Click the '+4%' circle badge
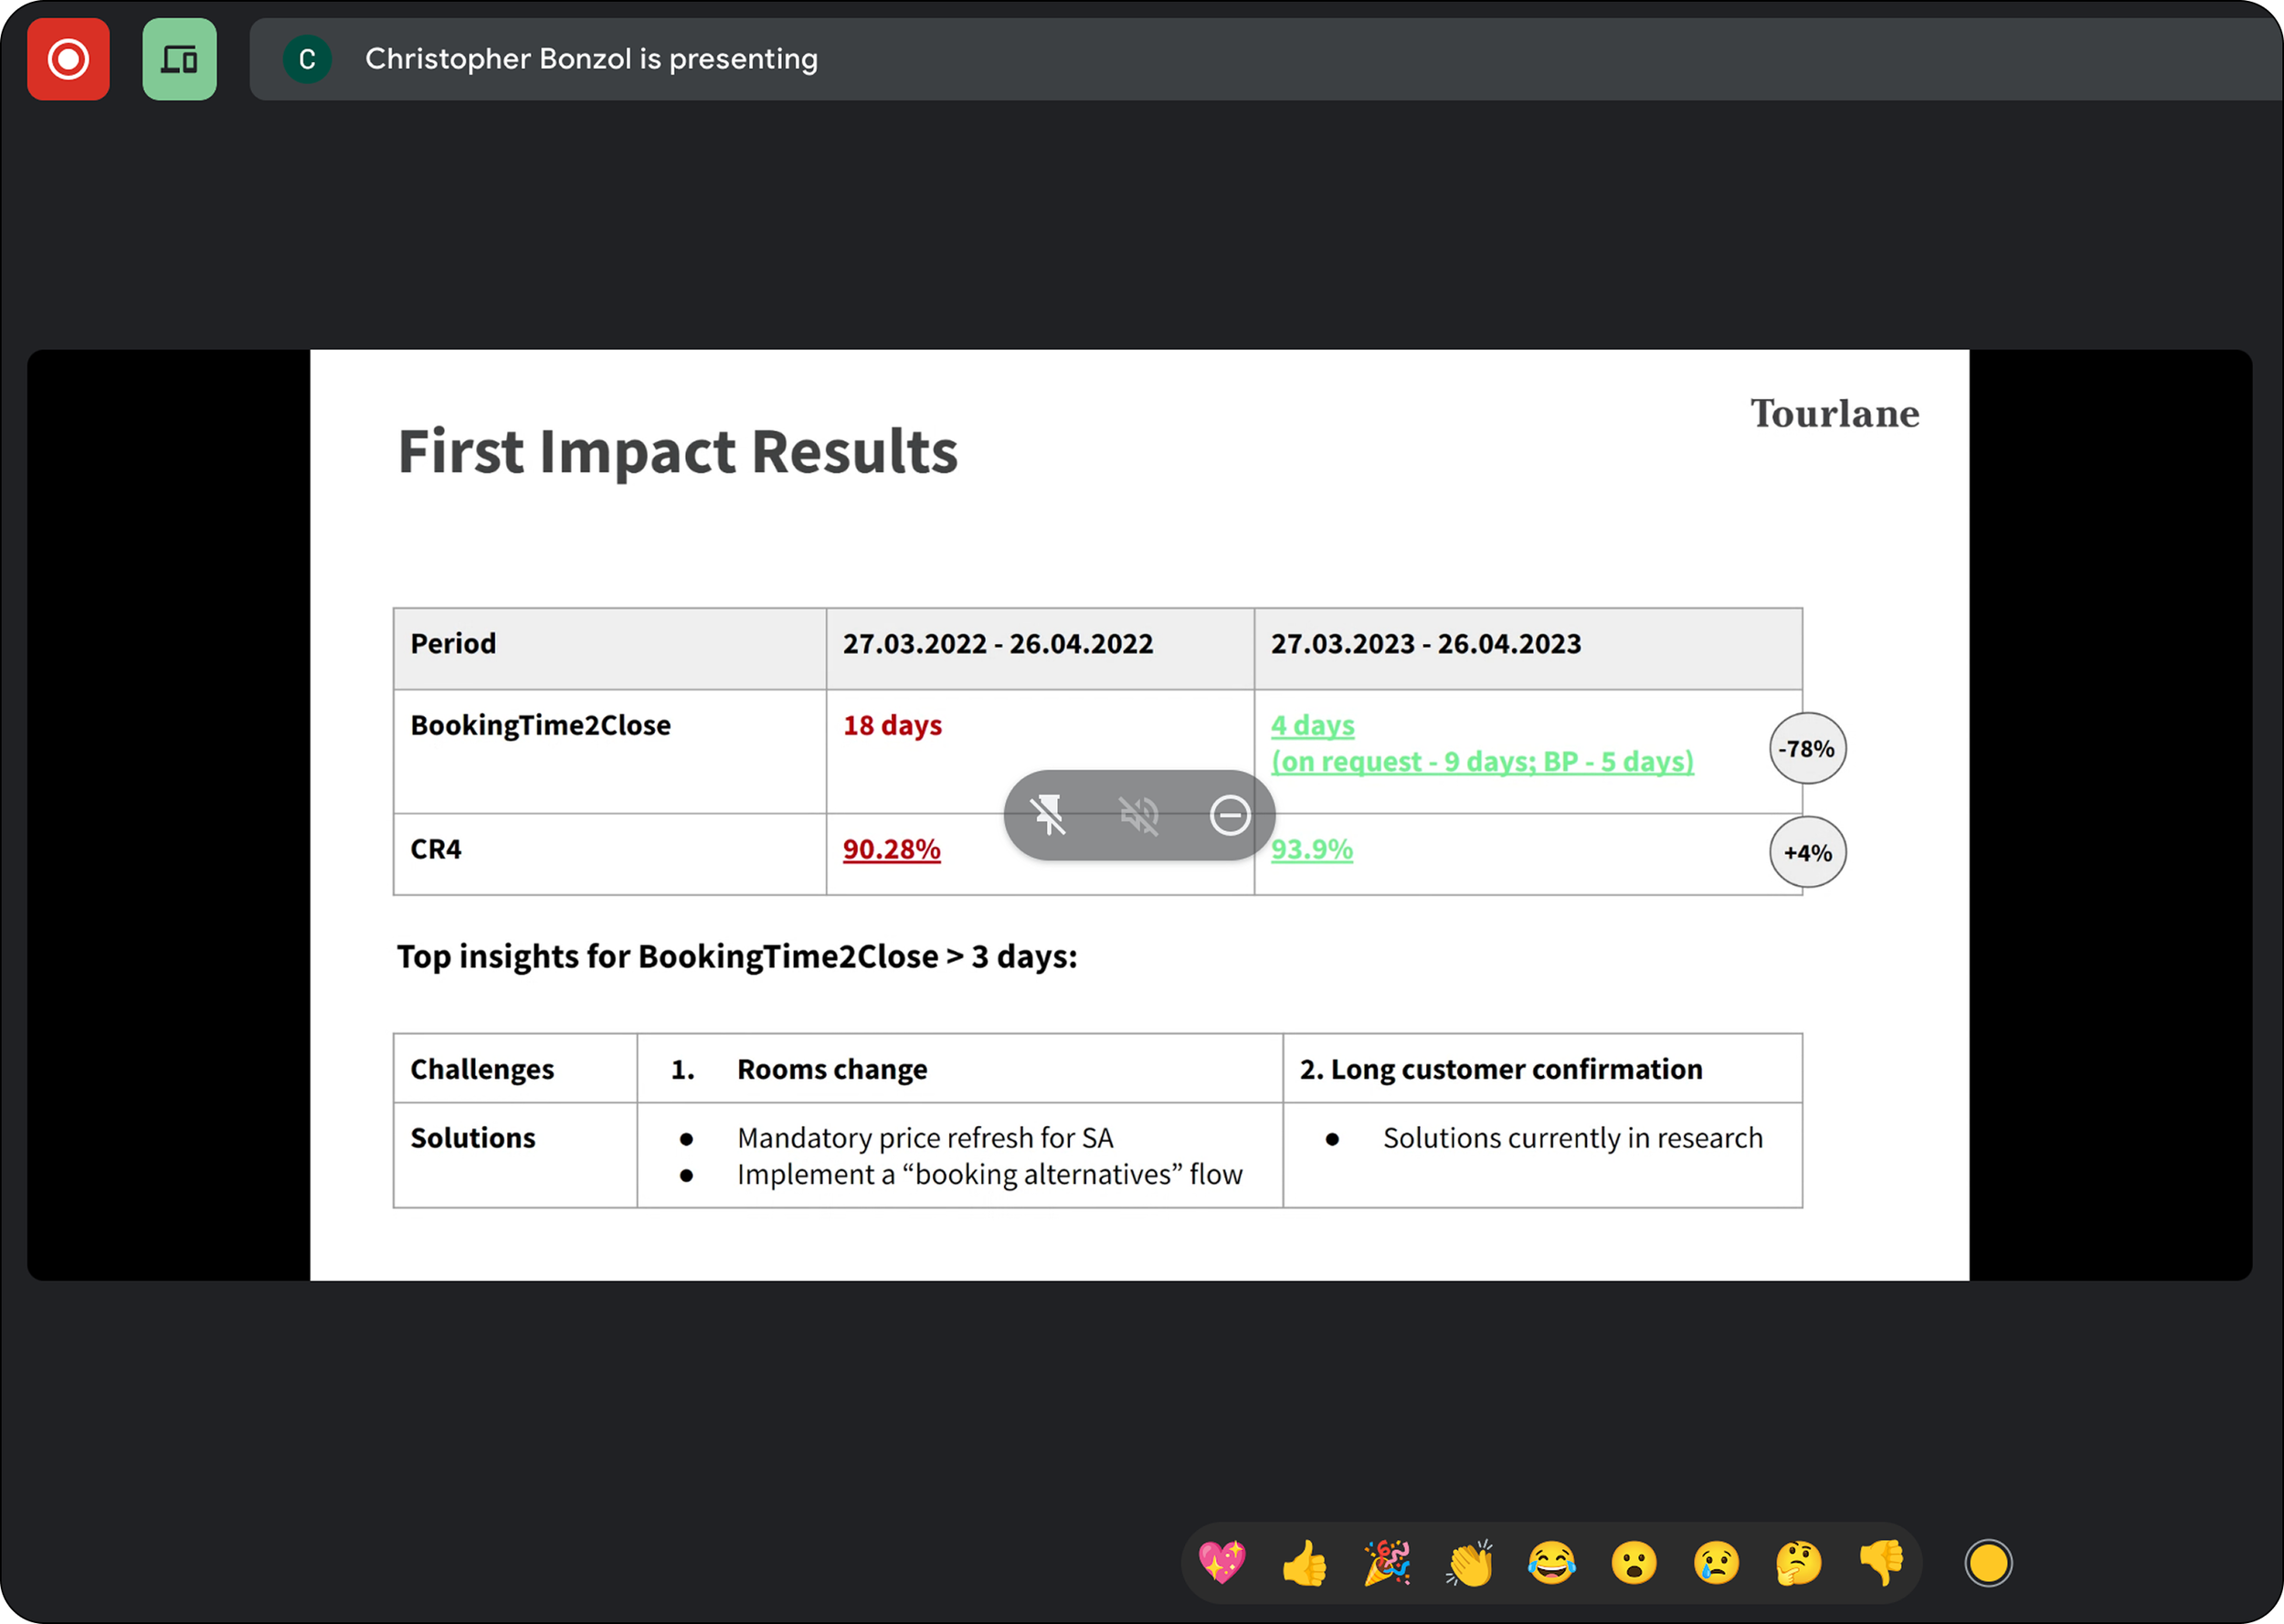The height and width of the screenshot is (1624, 2284). tap(1807, 852)
